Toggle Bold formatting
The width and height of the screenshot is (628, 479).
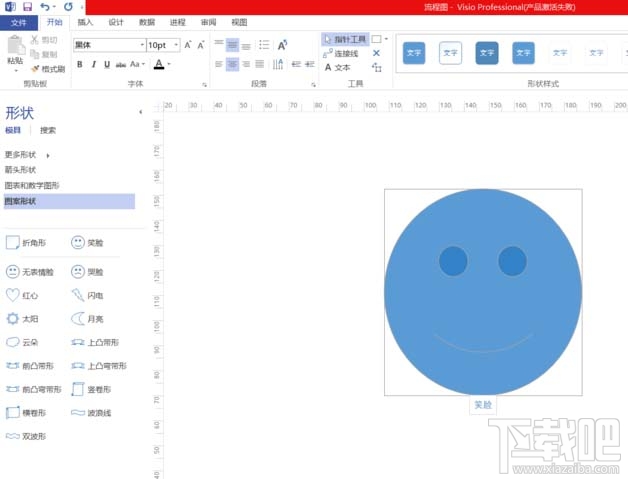[80, 64]
